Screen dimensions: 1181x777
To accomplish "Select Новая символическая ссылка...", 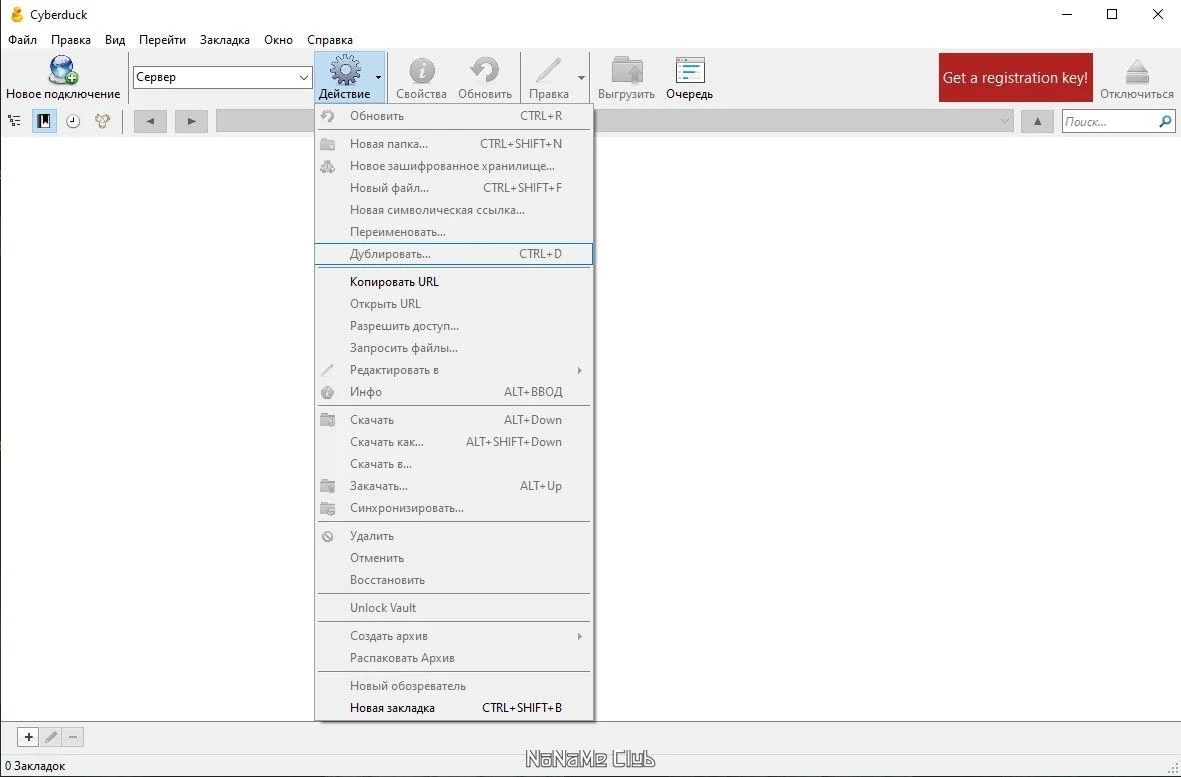I will pyautogui.click(x=453, y=210).
